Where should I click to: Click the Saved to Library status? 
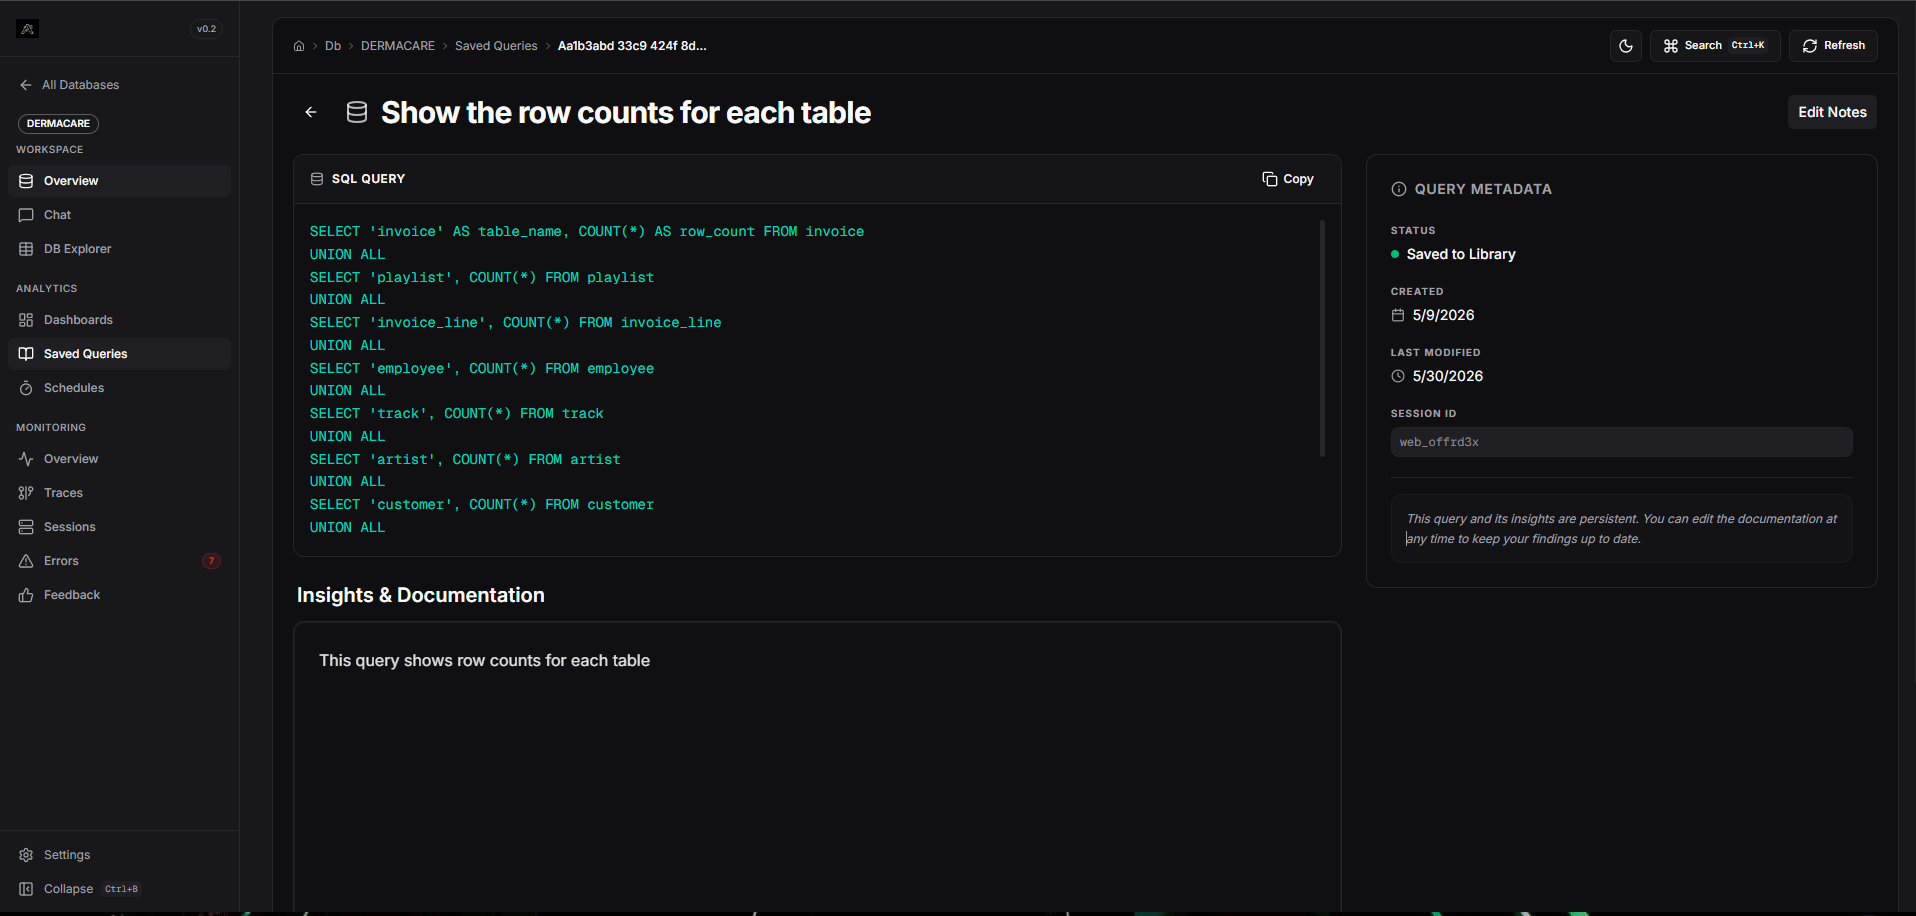point(1461,254)
